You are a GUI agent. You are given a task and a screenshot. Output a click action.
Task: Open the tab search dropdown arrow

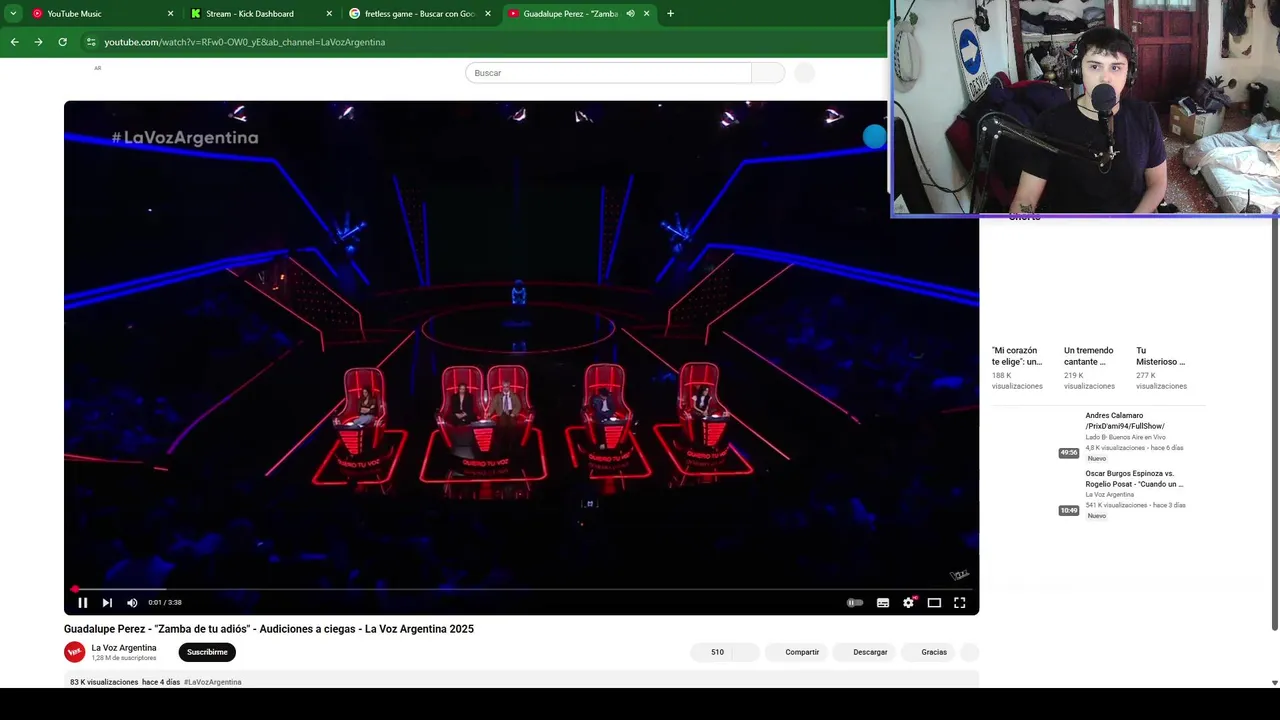[13, 14]
